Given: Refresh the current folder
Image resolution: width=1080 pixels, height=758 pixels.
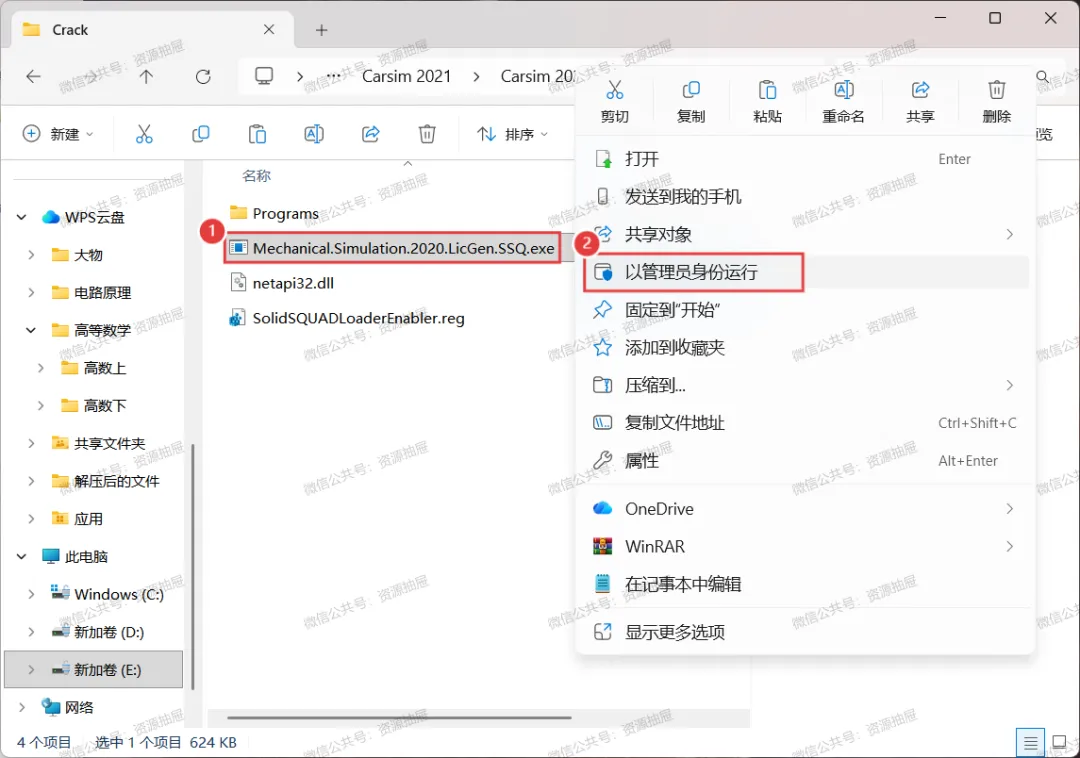Looking at the screenshot, I should pos(203,76).
